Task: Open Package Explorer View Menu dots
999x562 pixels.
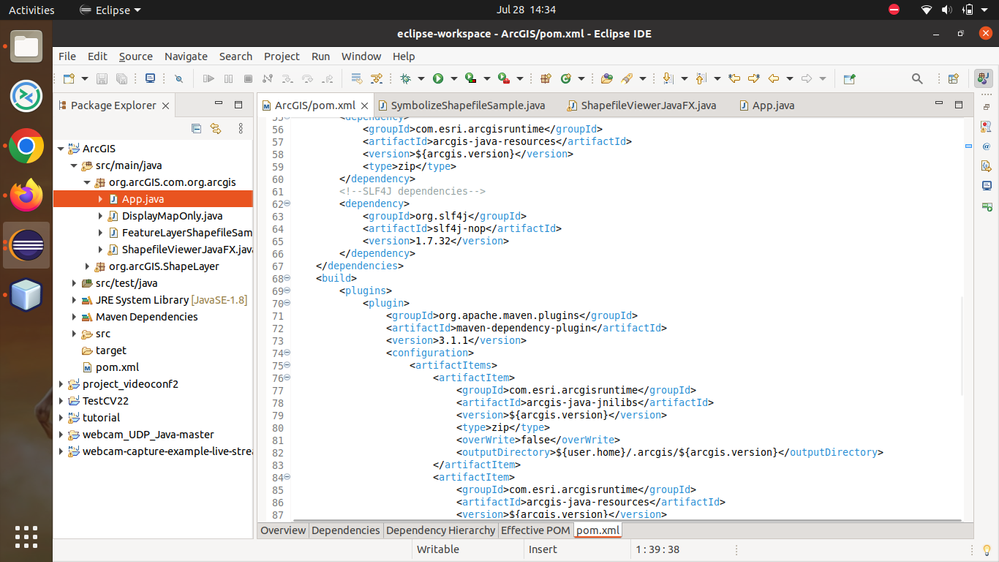Action: [x=241, y=128]
